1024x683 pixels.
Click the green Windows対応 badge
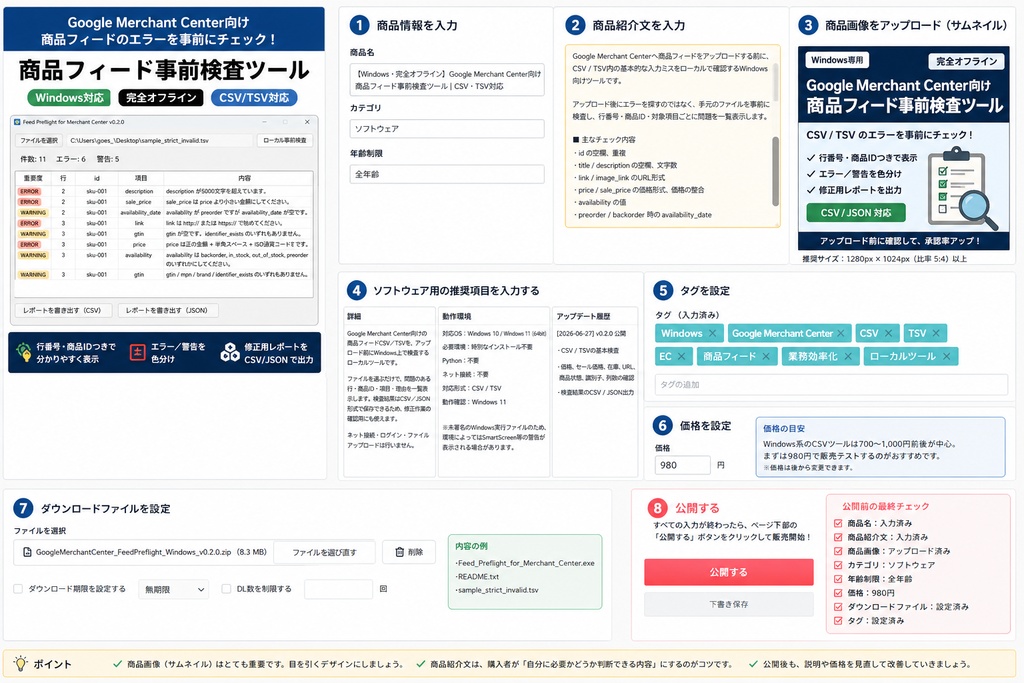pyautogui.click(x=69, y=98)
